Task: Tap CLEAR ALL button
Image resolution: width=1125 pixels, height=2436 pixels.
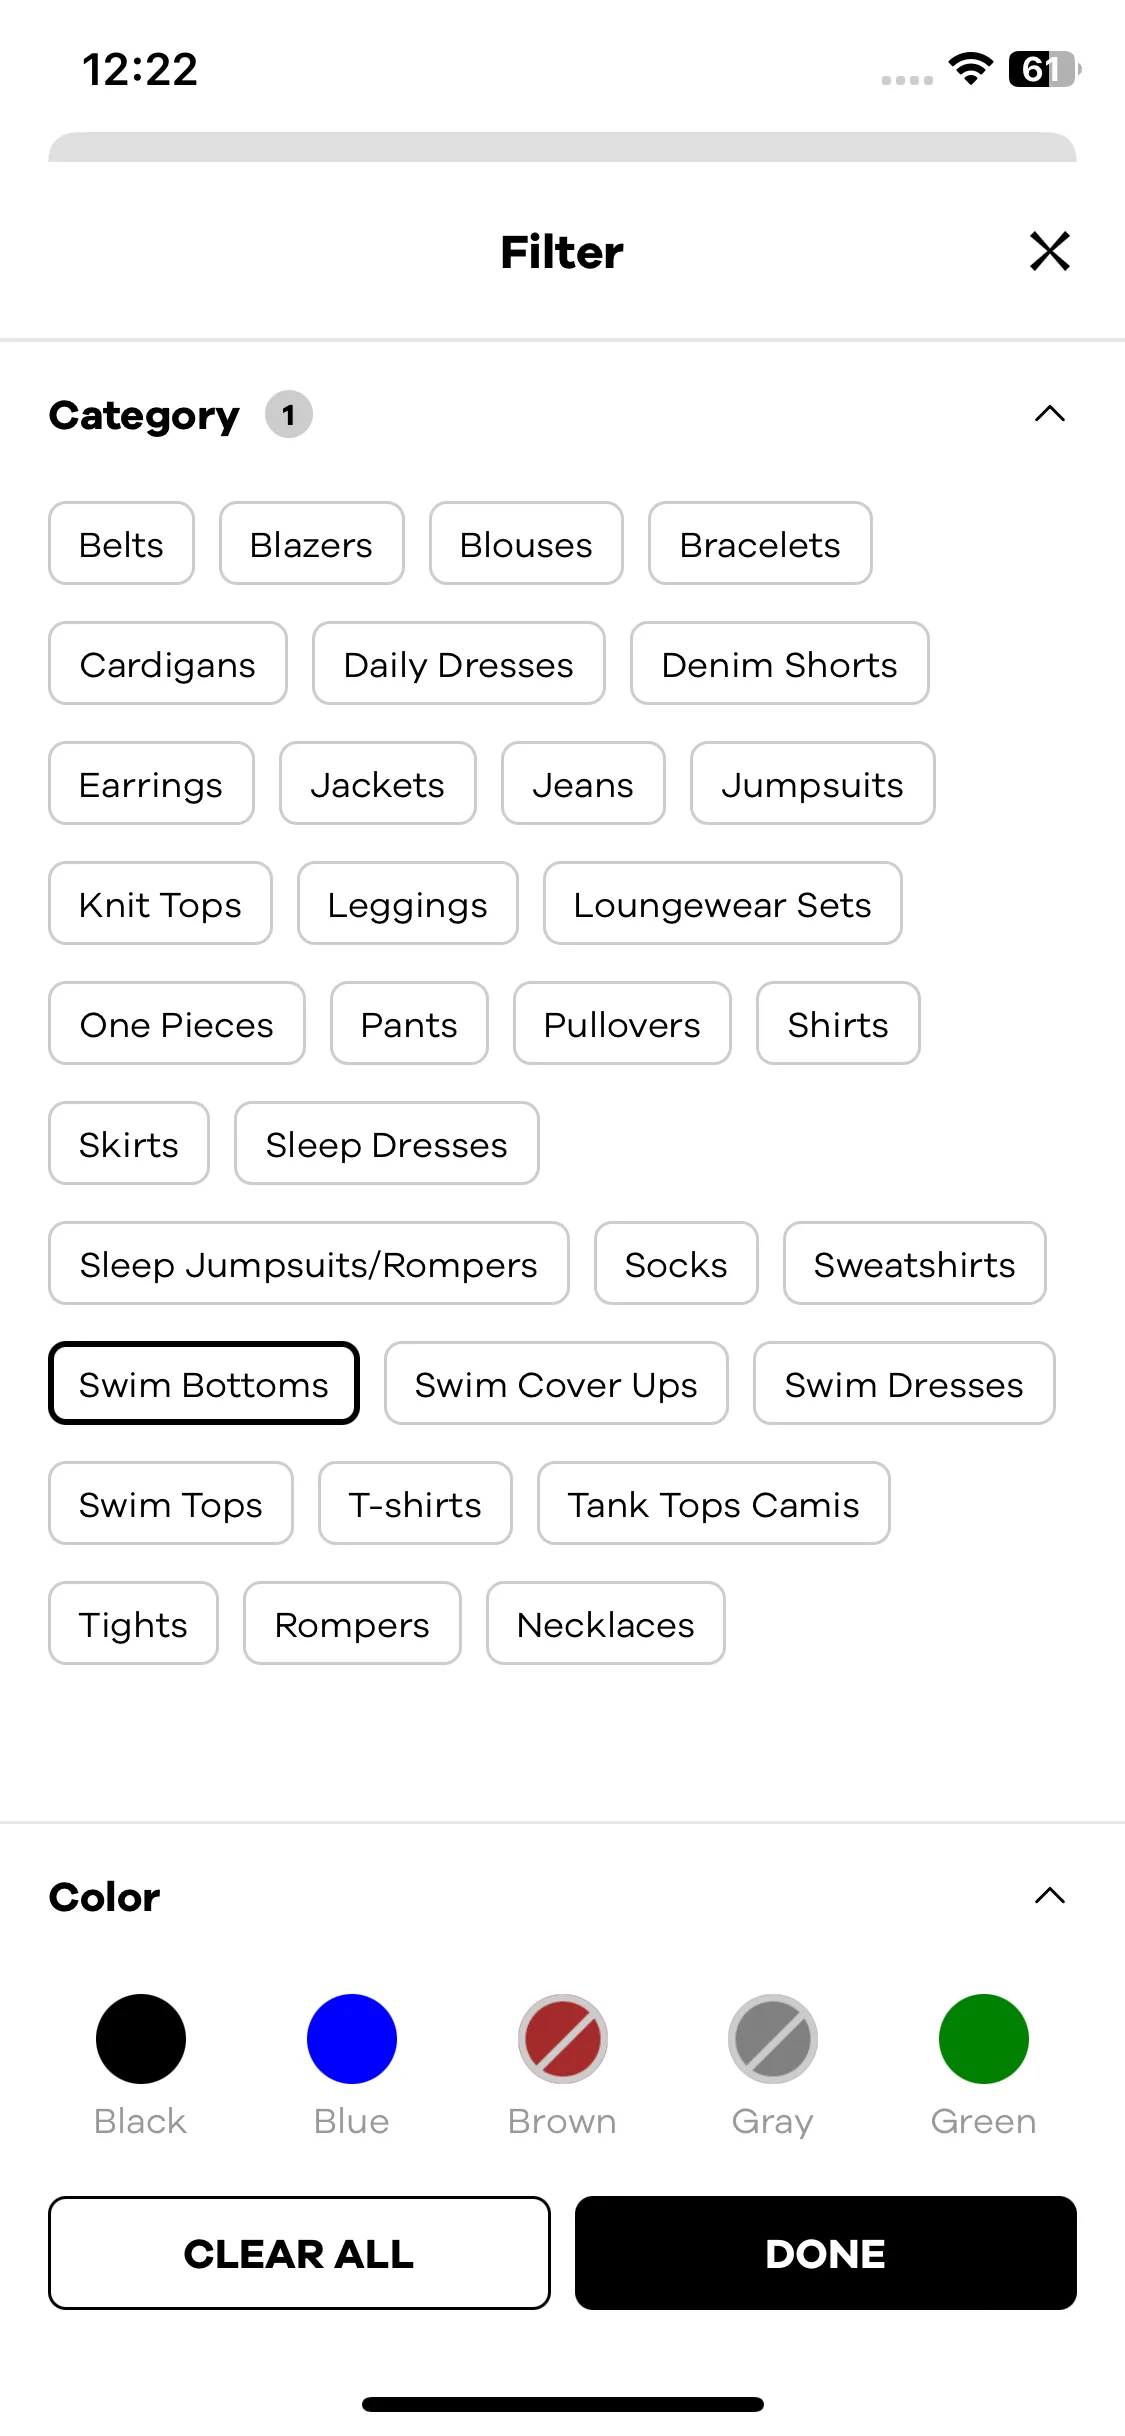Action: (299, 2253)
